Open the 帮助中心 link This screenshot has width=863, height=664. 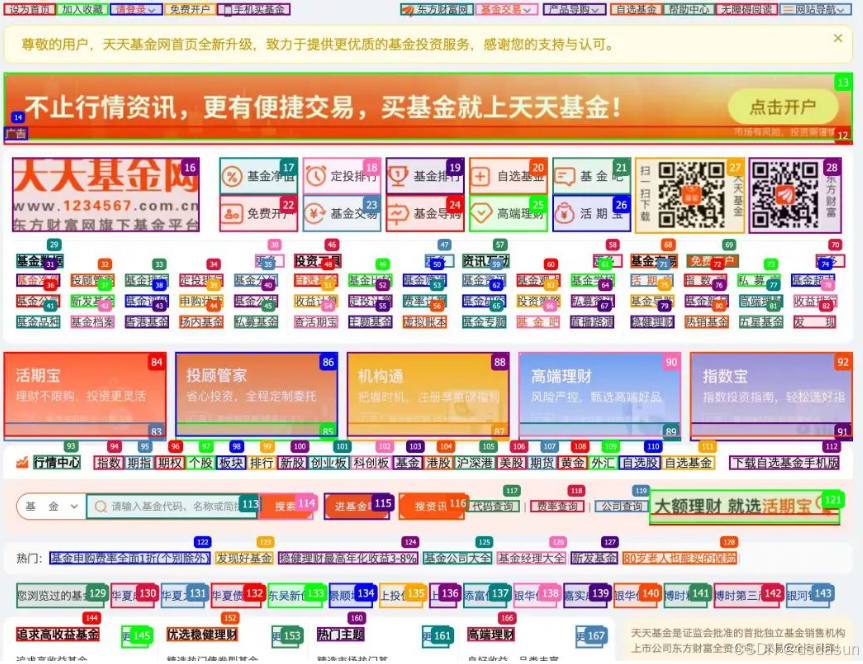pyautogui.click(x=689, y=9)
